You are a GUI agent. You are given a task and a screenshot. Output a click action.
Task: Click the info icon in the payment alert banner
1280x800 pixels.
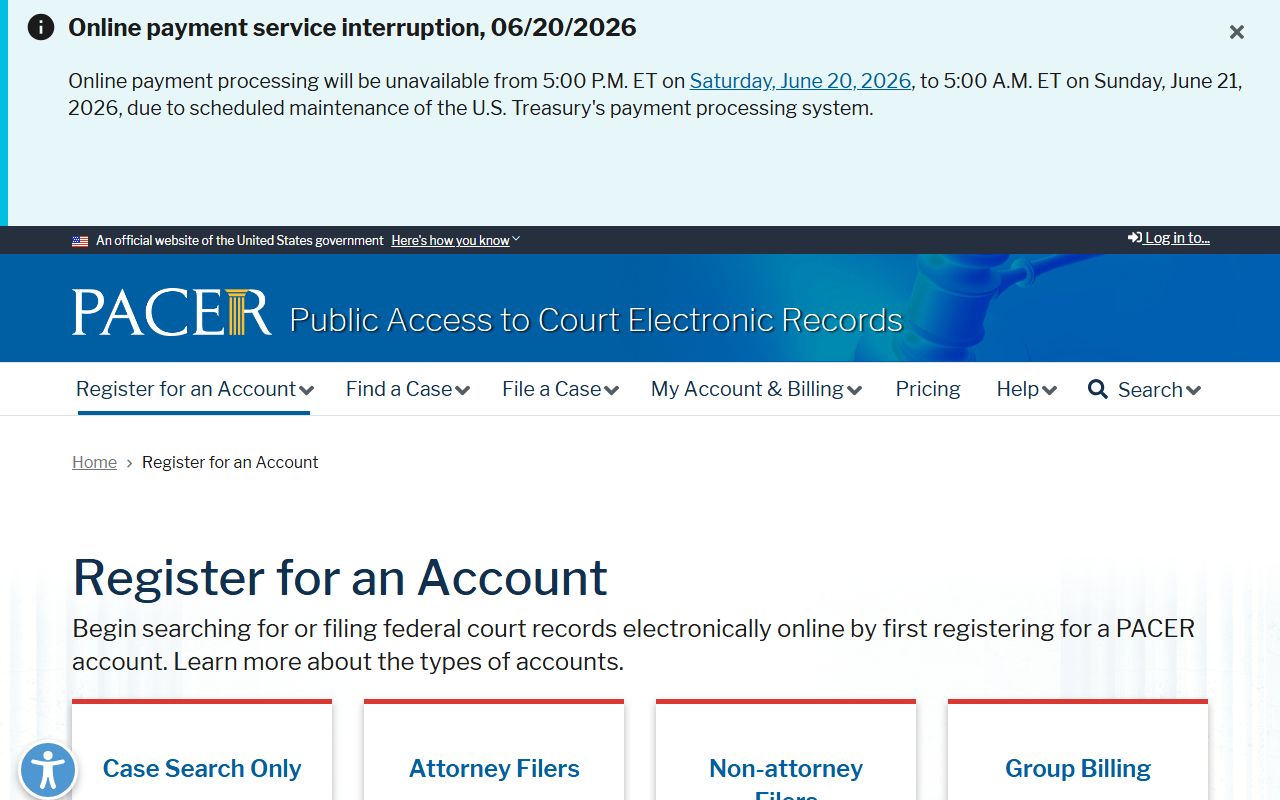(x=41, y=27)
